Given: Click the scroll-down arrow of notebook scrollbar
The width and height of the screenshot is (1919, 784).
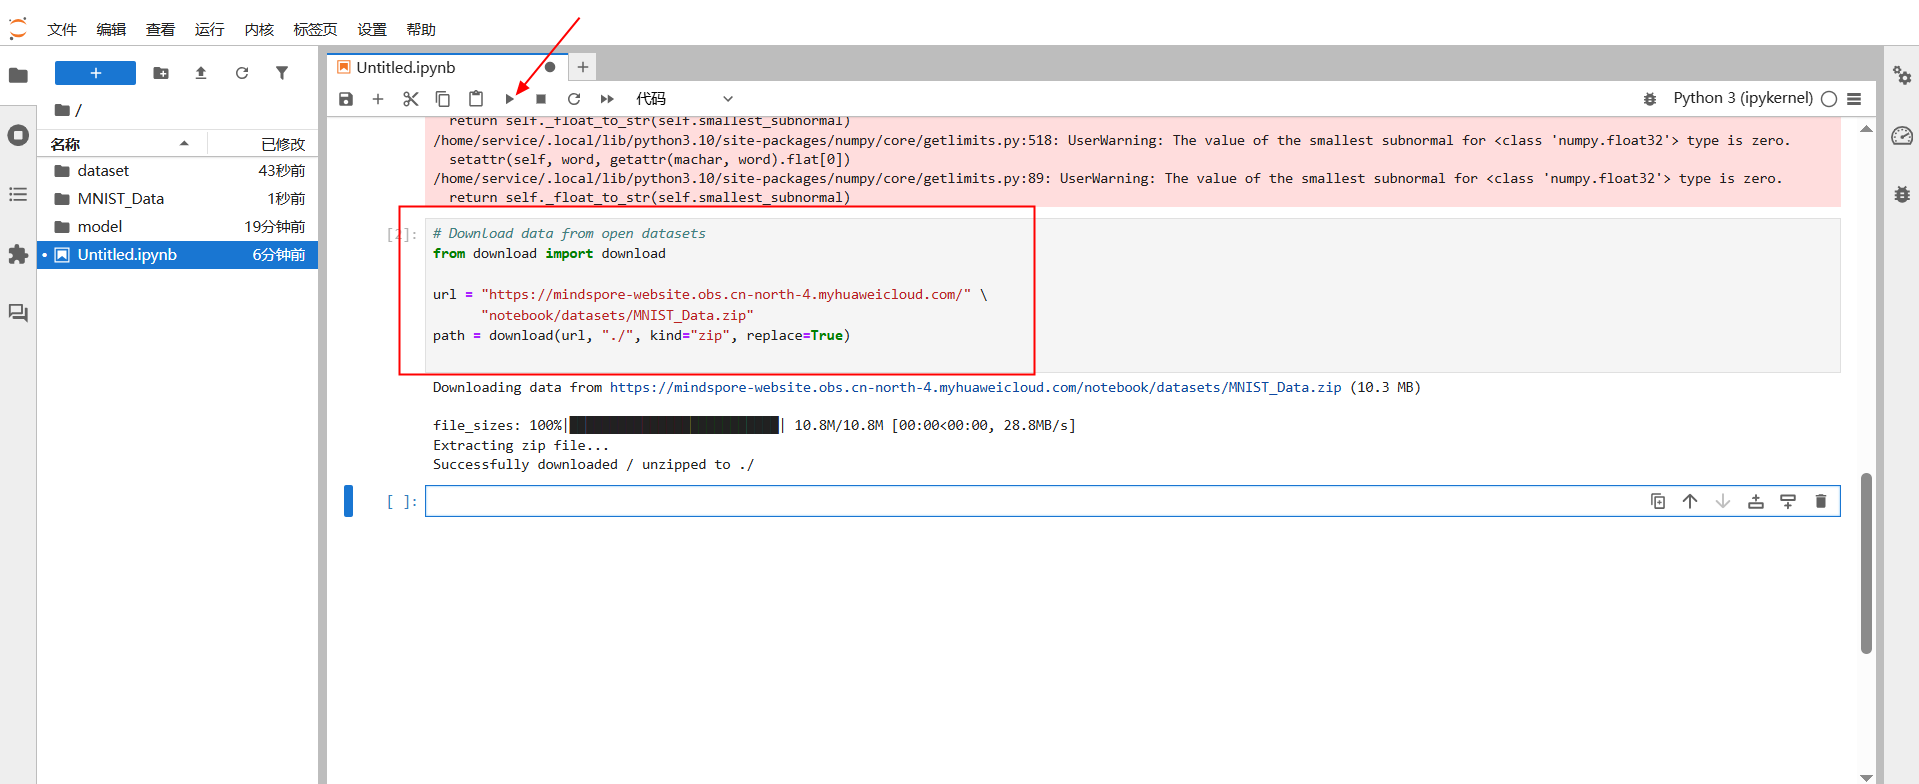Looking at the screenshot, I should [x=1866, y=777].
